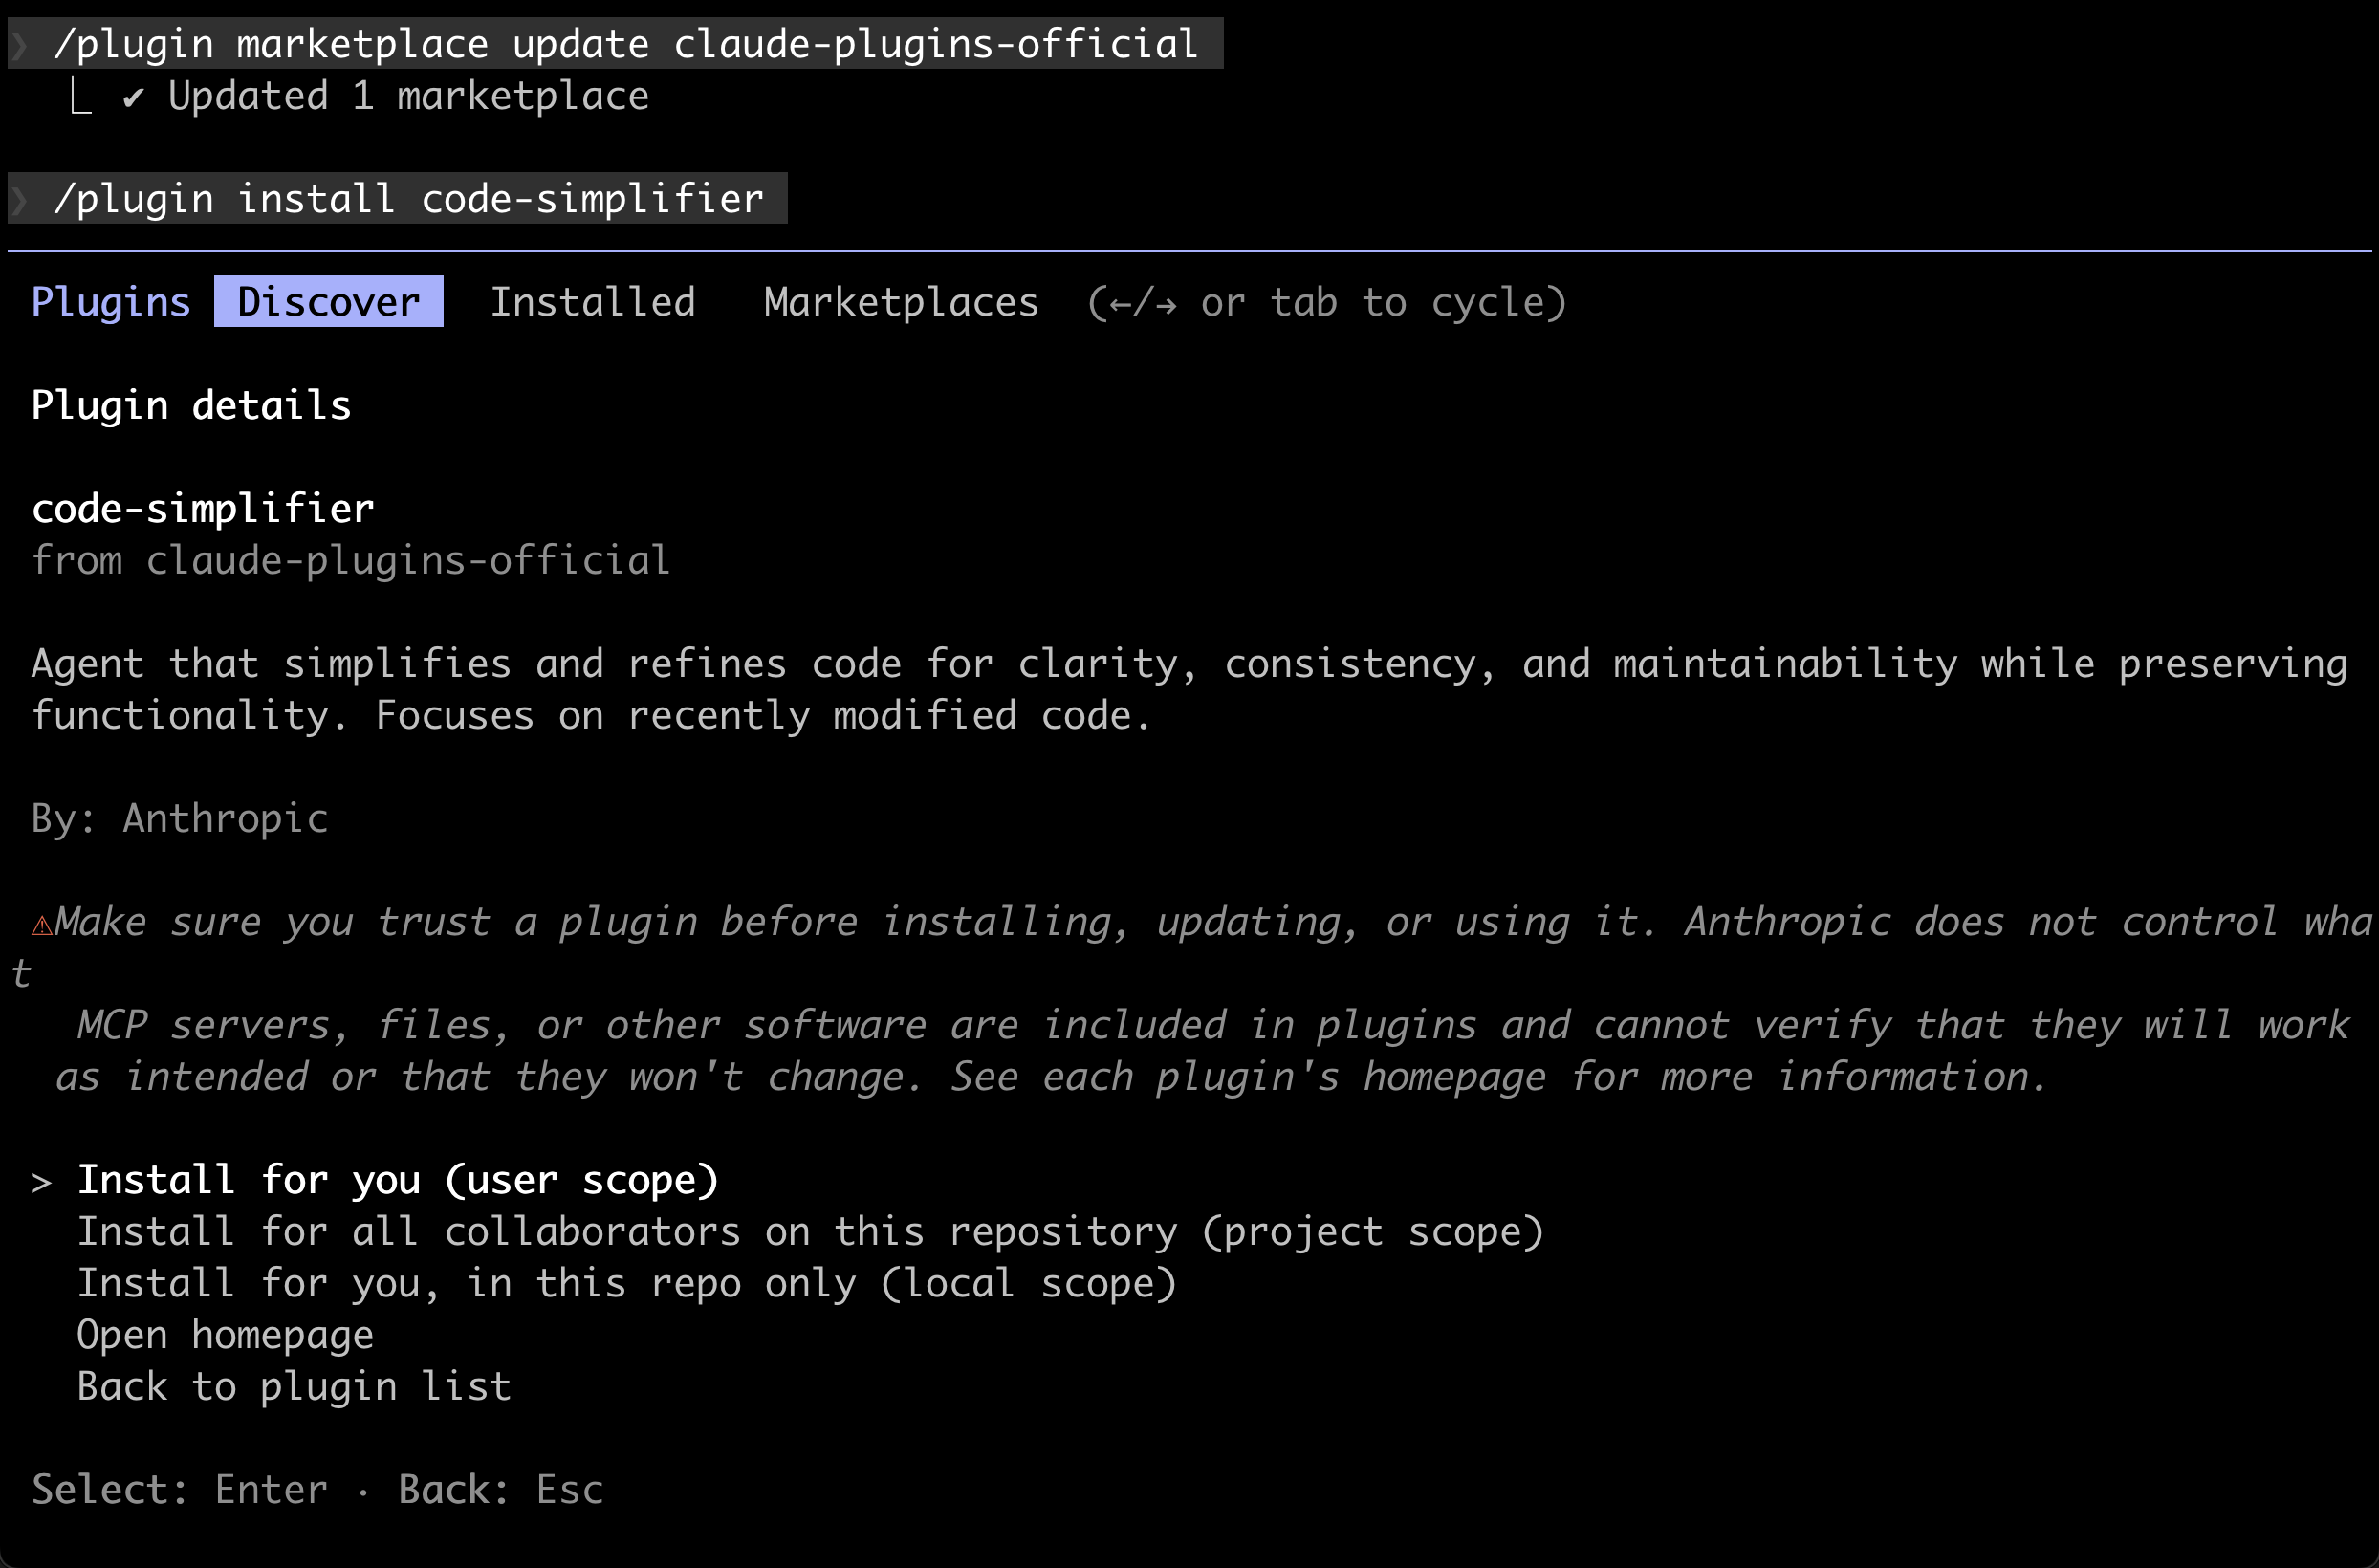Choose Install for all collaborators on this repository
The width and height of the screenshot is (2379, 1568).
pos(810,1231)
